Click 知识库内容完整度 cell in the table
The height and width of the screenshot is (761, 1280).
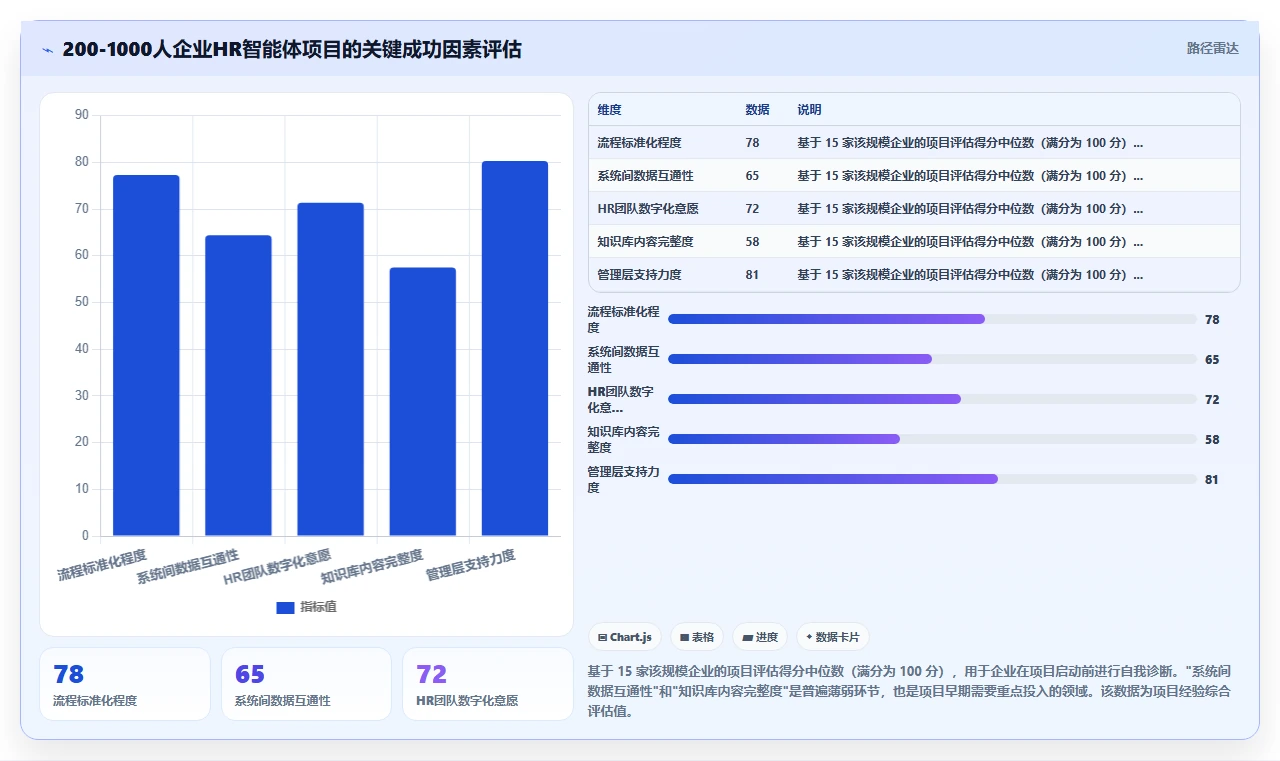(645, 242)
